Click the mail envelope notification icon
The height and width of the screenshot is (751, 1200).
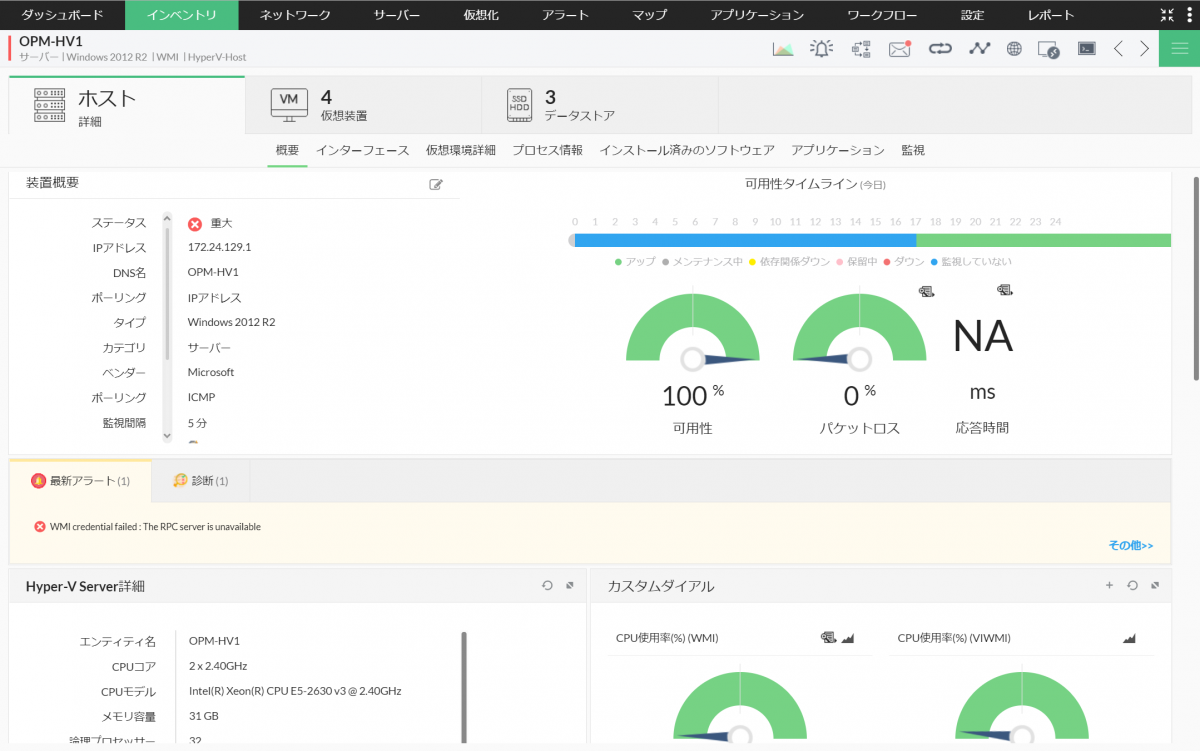click(900, 48)
